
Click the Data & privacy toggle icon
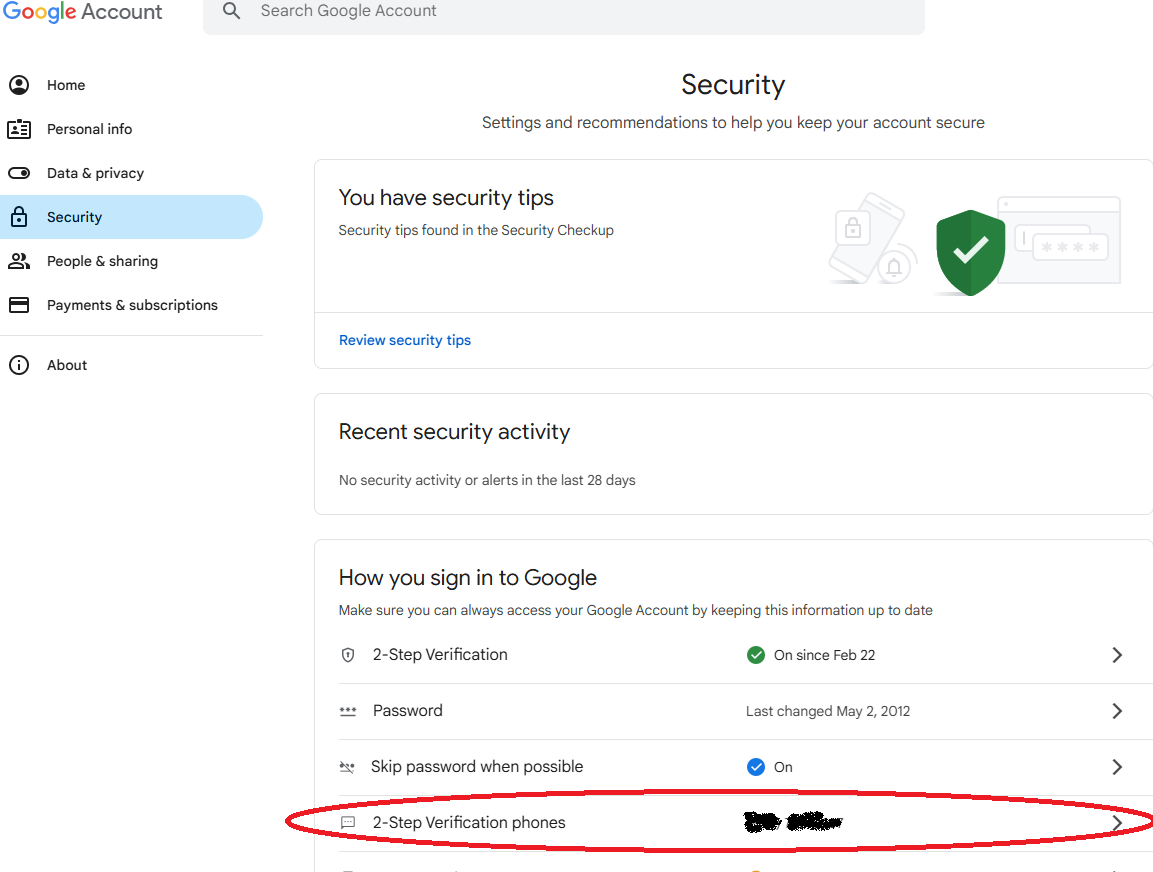click(x=19, y=174)
